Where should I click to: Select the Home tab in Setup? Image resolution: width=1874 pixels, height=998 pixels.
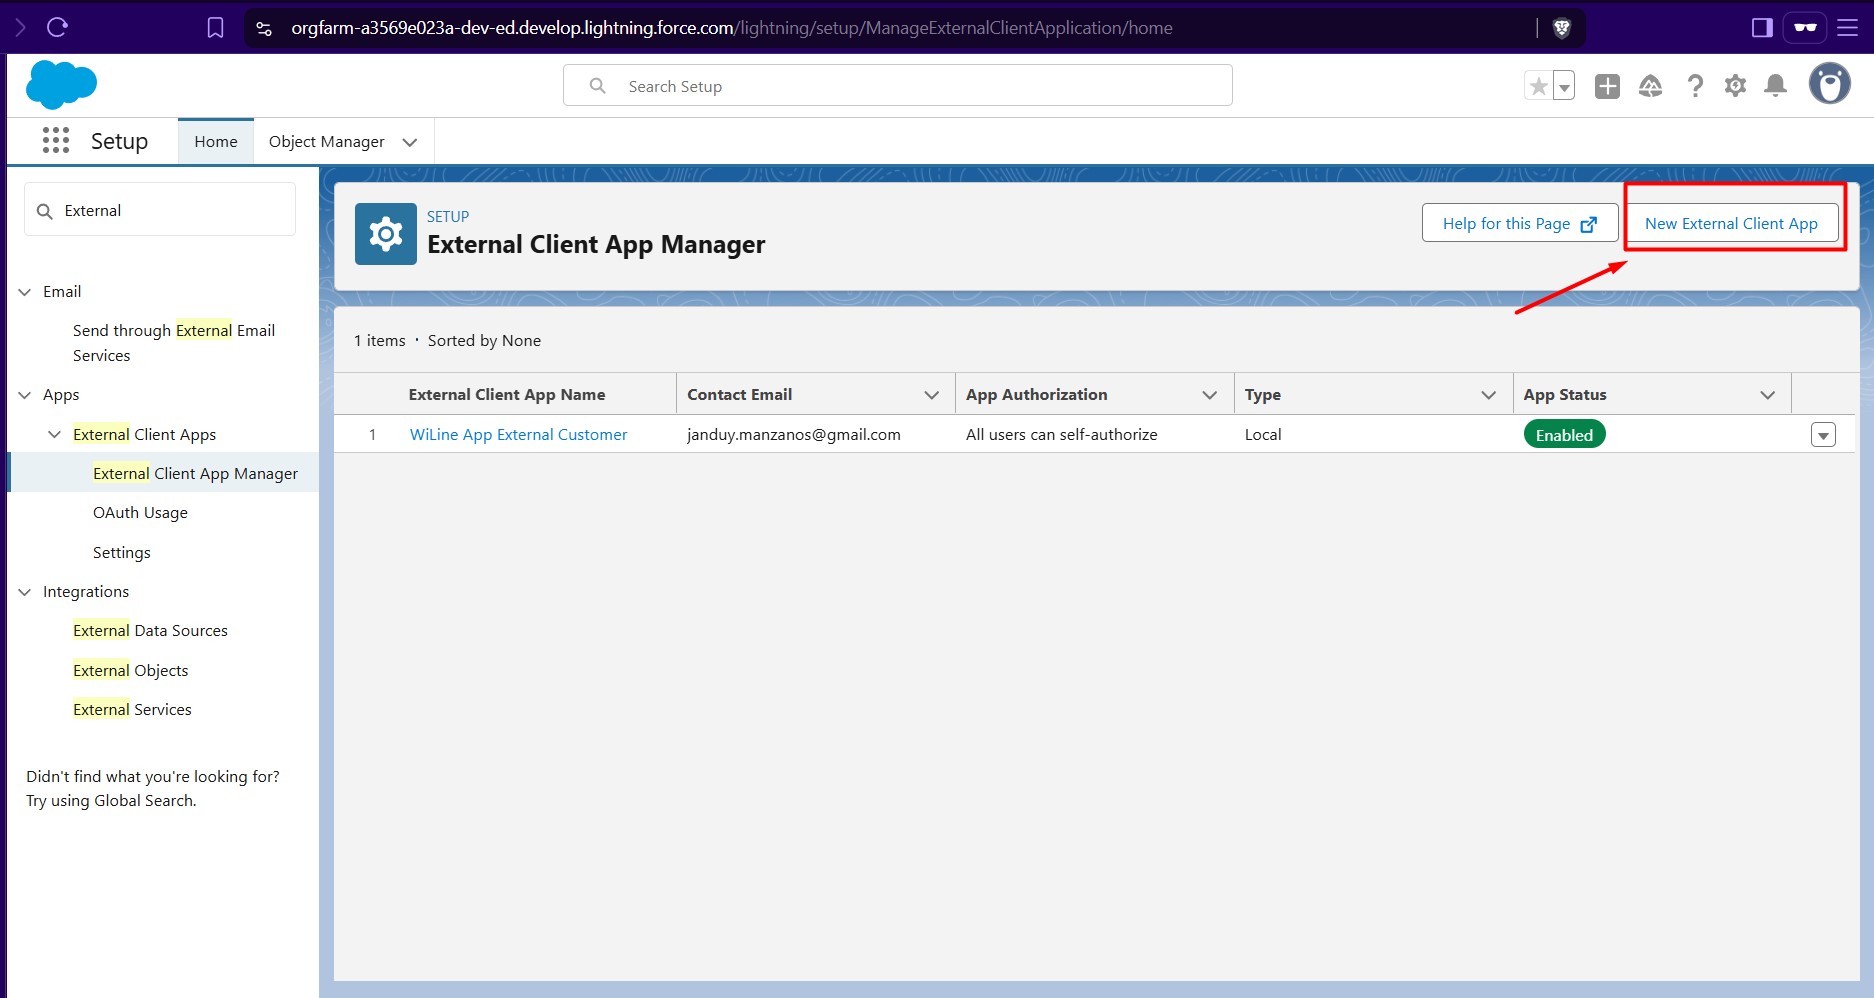point(215,141)
